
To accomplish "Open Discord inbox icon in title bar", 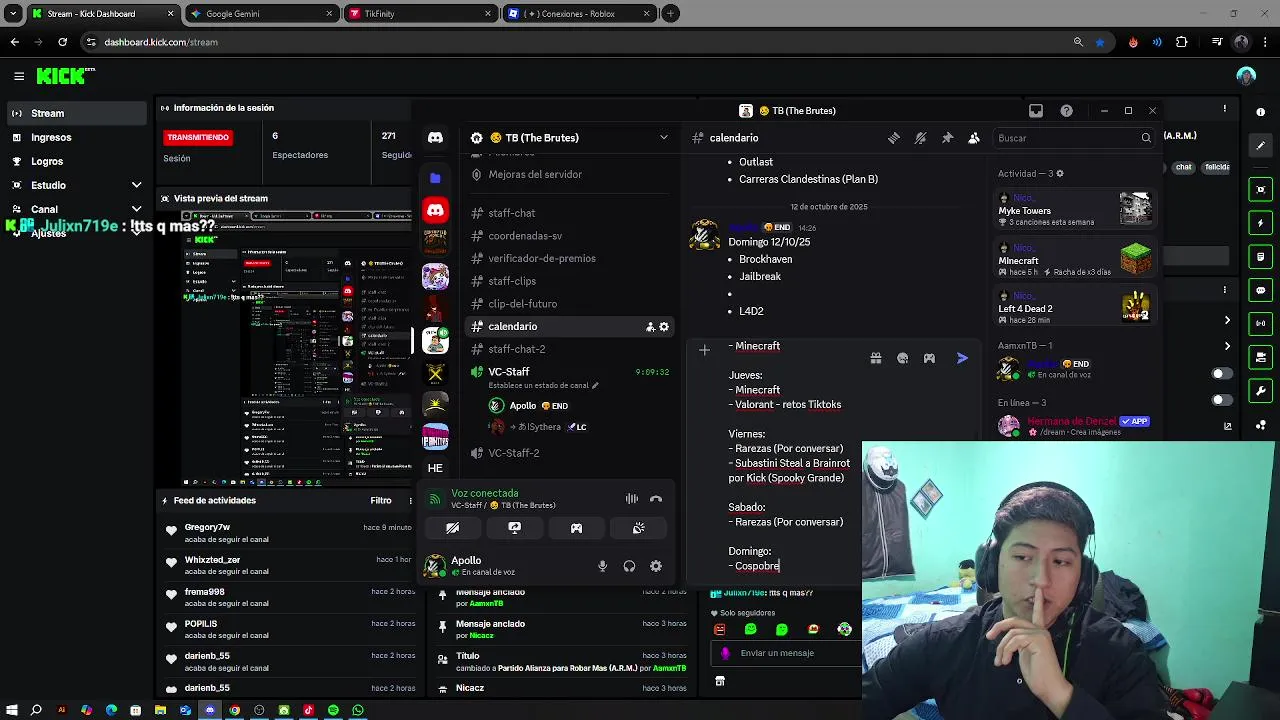I will point(1036,111).
